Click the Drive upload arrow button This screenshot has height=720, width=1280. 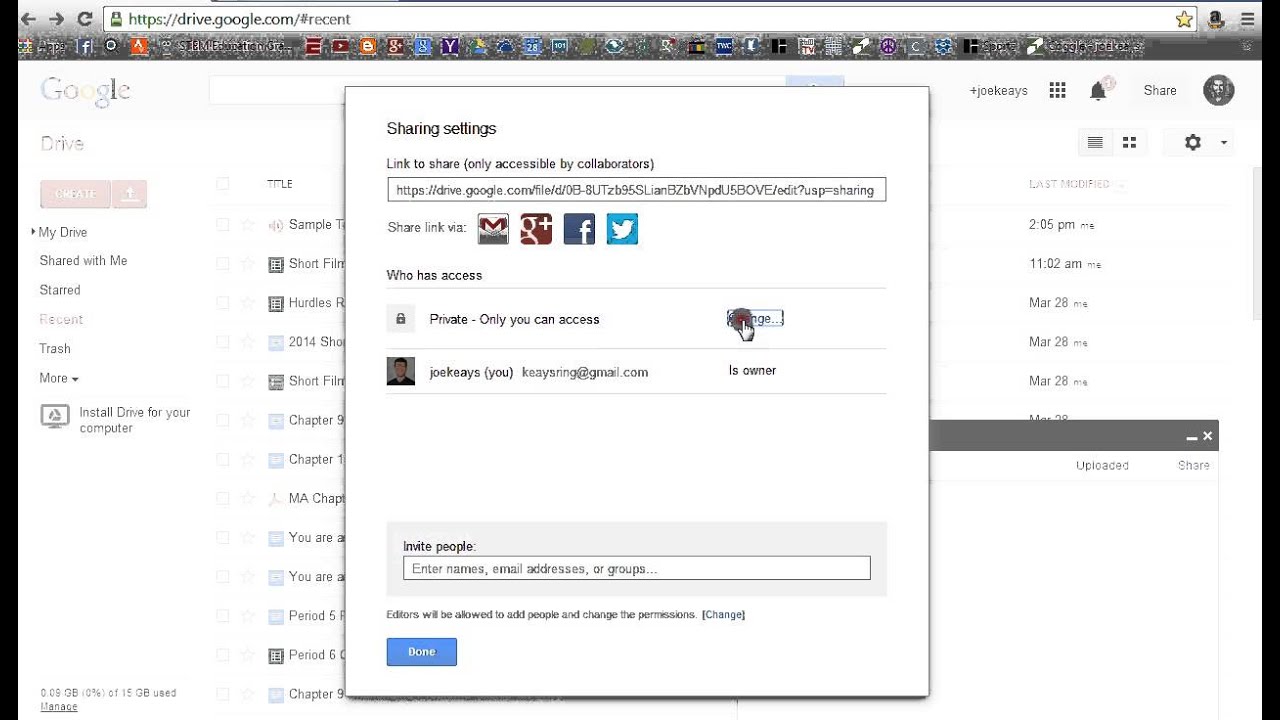pos(129,194)
